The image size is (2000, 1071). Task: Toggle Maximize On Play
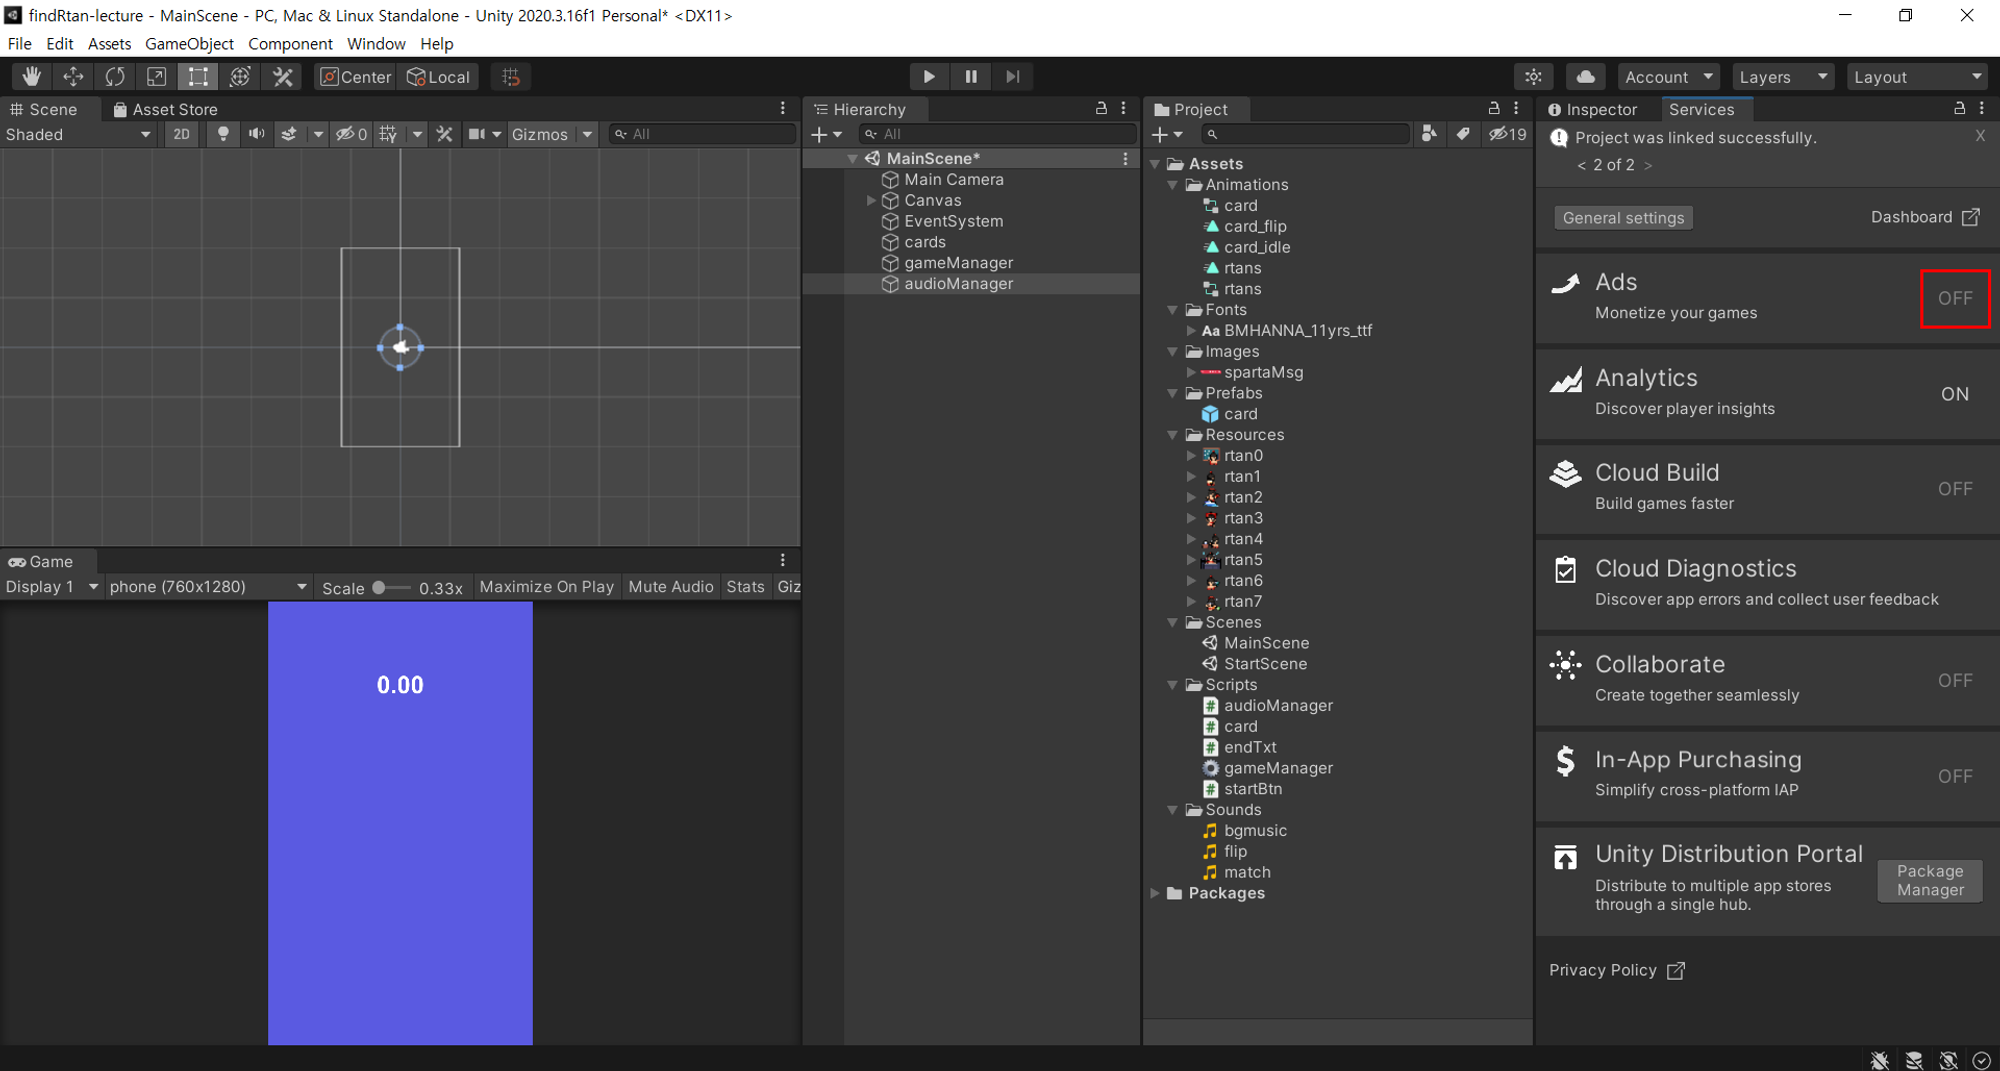tap(546, 587)
